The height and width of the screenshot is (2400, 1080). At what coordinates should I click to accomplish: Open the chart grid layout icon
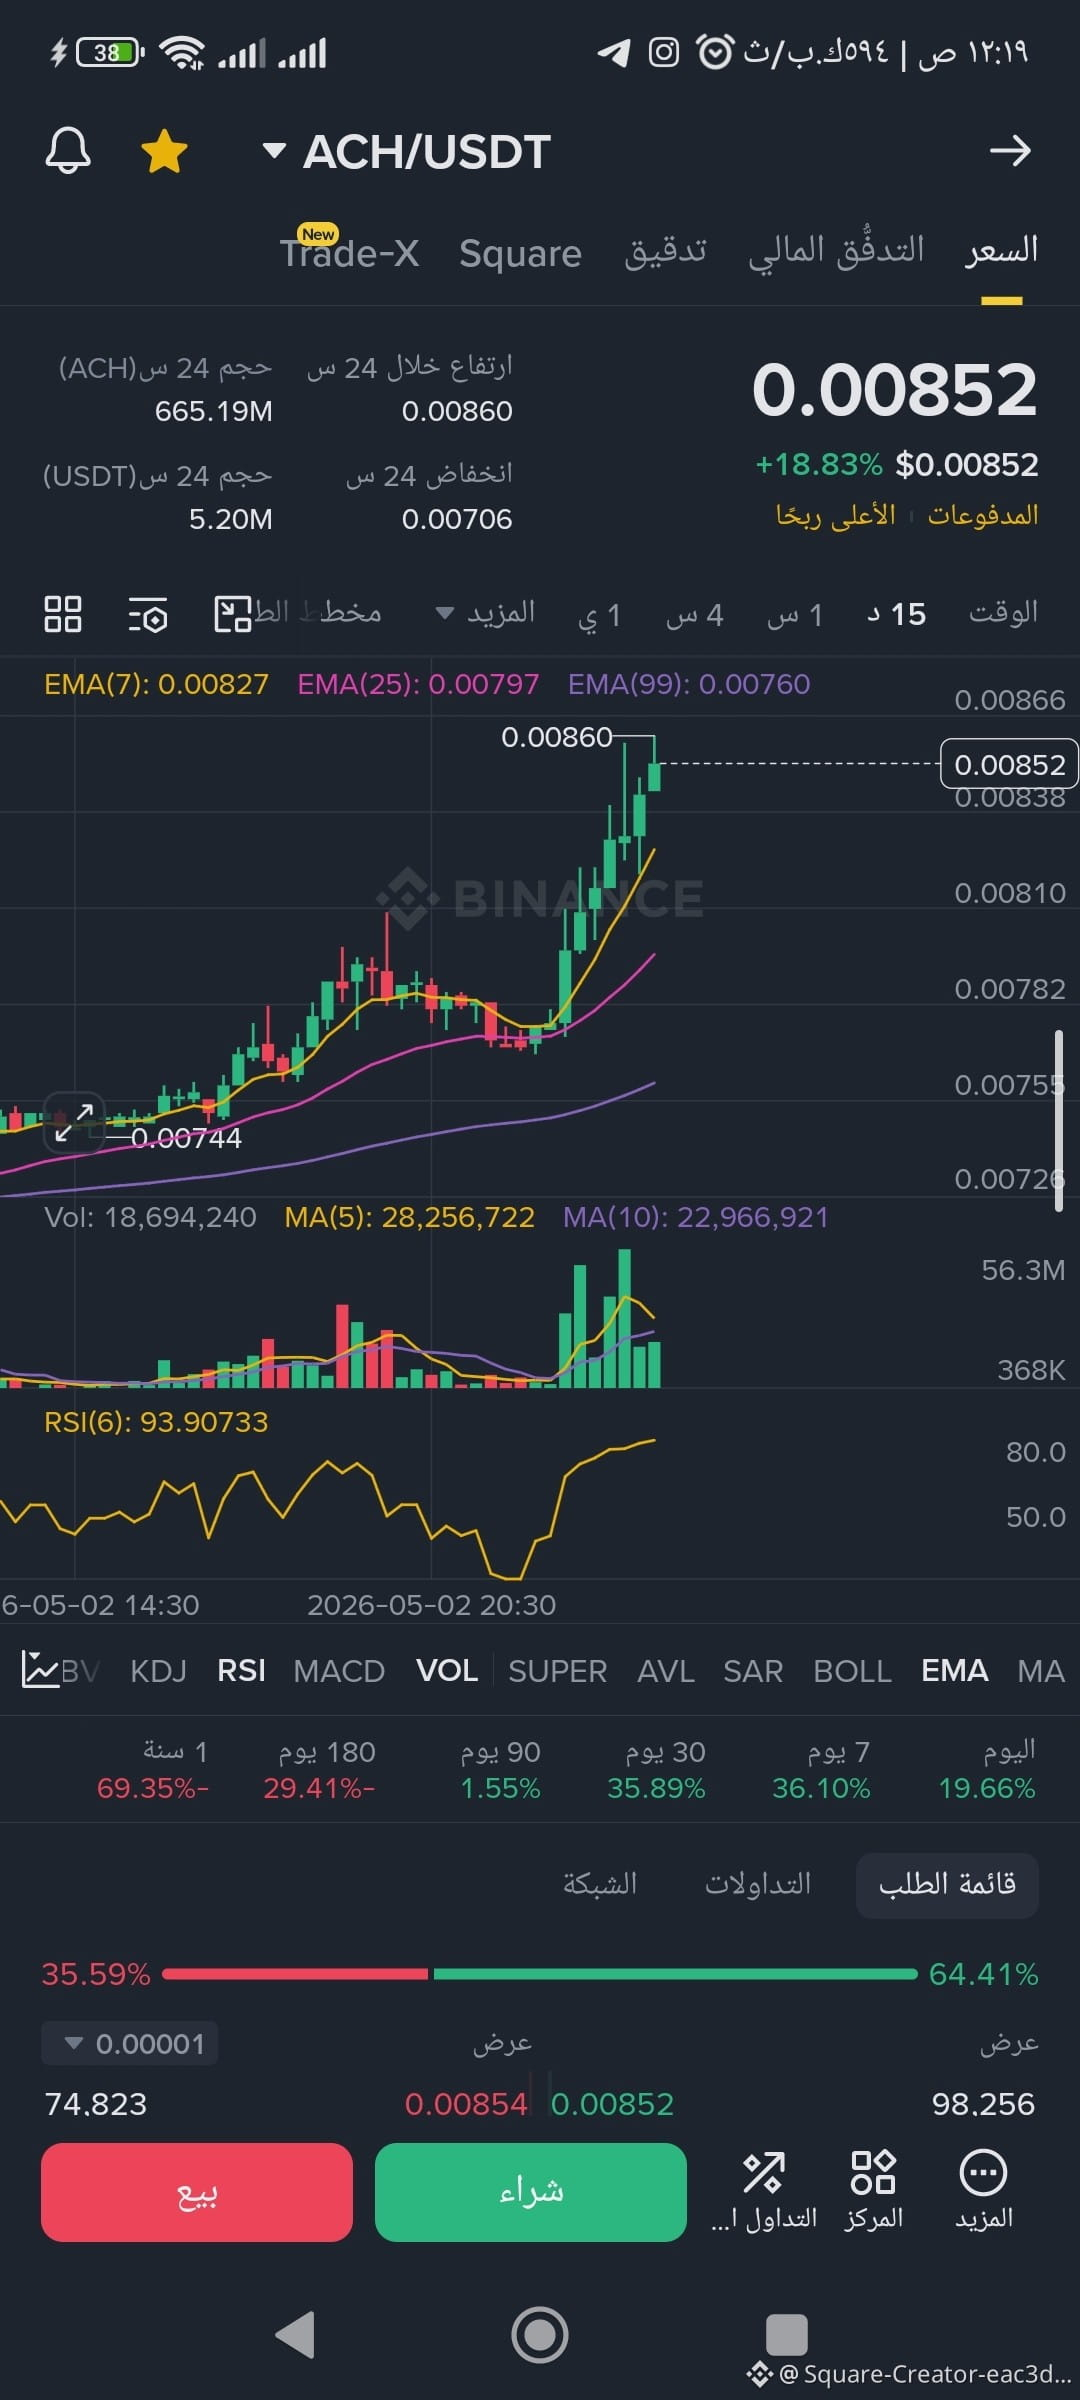pos(63,614)
